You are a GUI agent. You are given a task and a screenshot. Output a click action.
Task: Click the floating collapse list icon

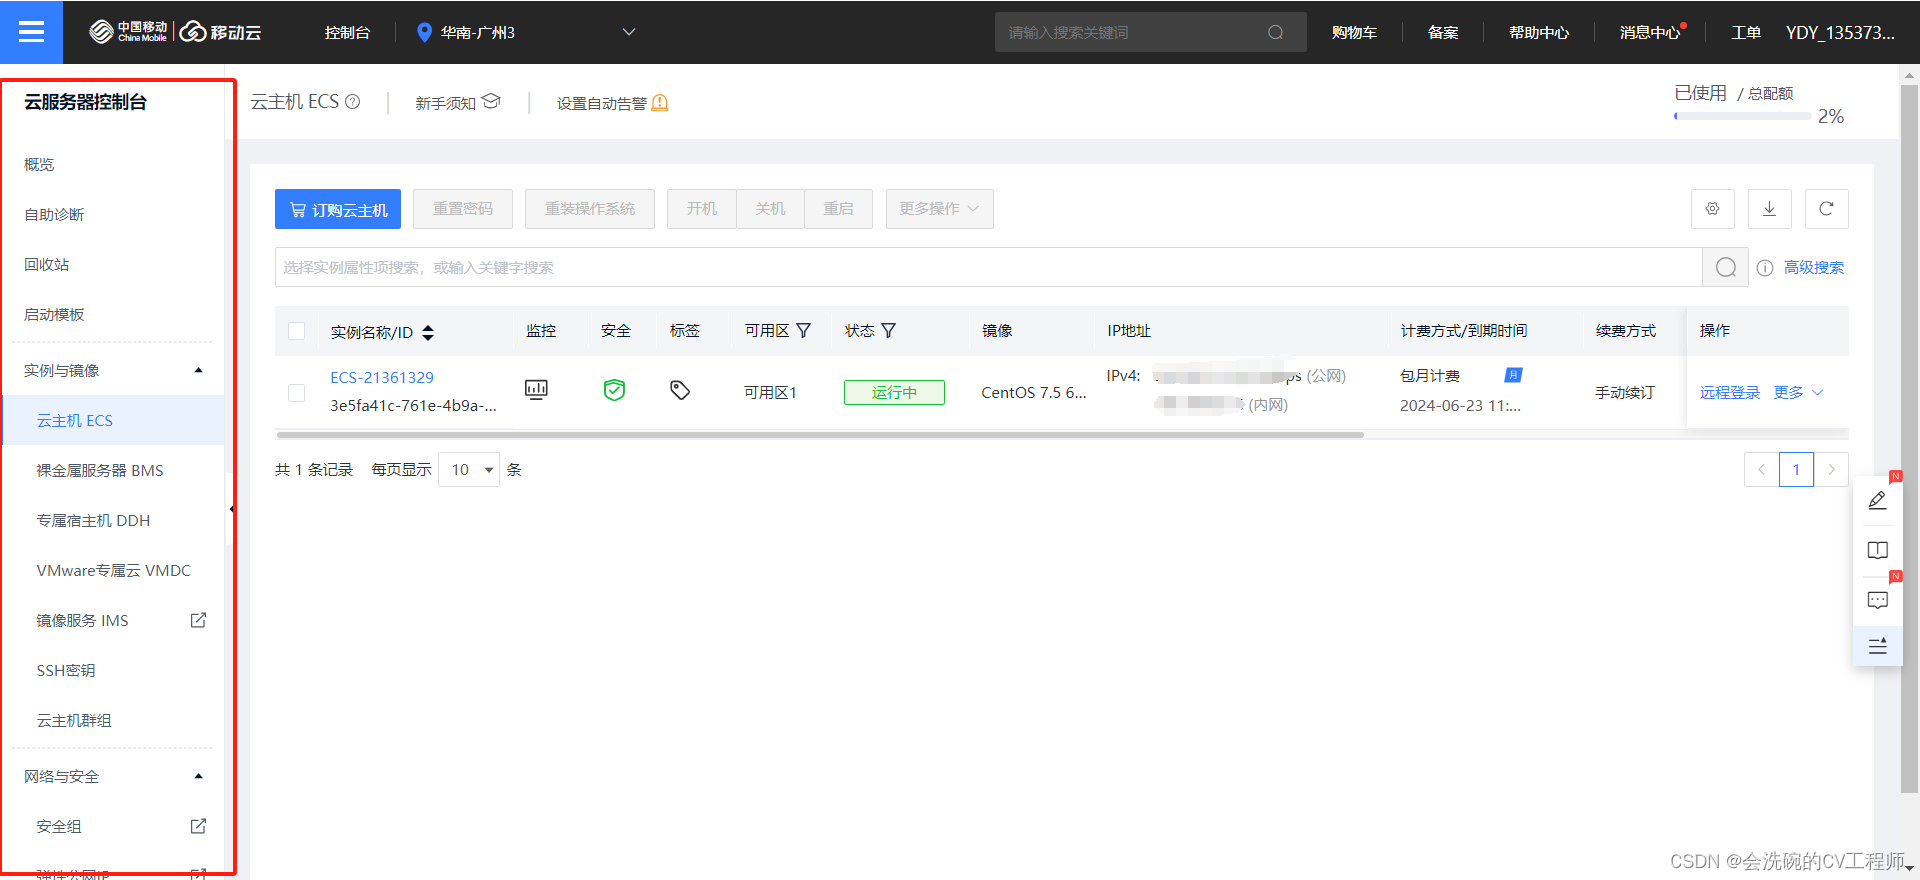(x=1877, y=646)
